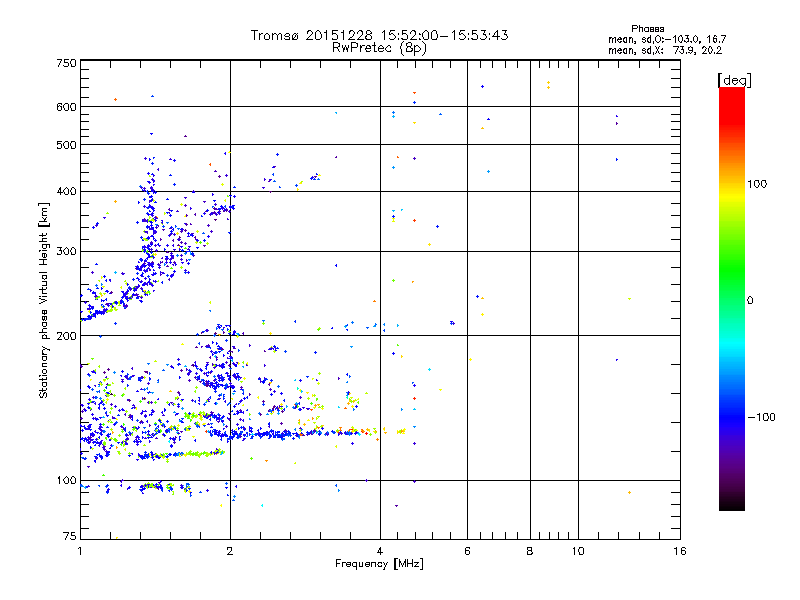
Task: Click the "750" height axis tick label
Action: 66,63
